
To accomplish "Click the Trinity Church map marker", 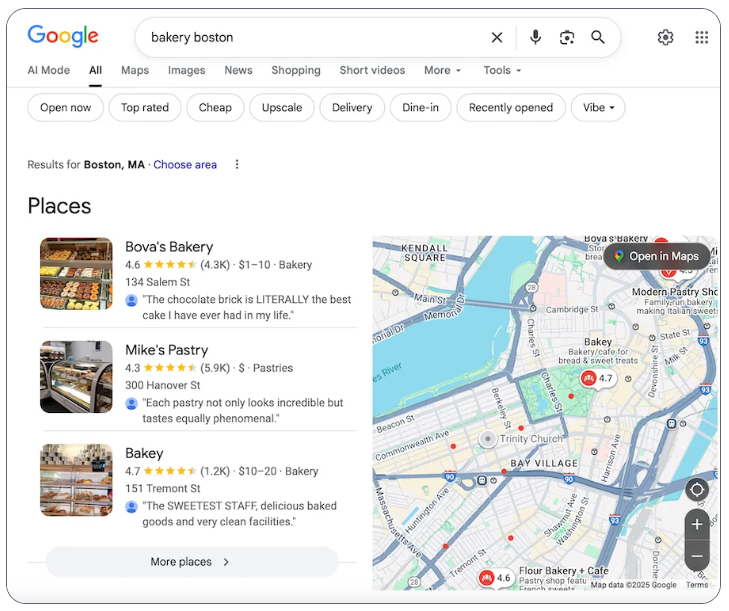I will point(488,438).
